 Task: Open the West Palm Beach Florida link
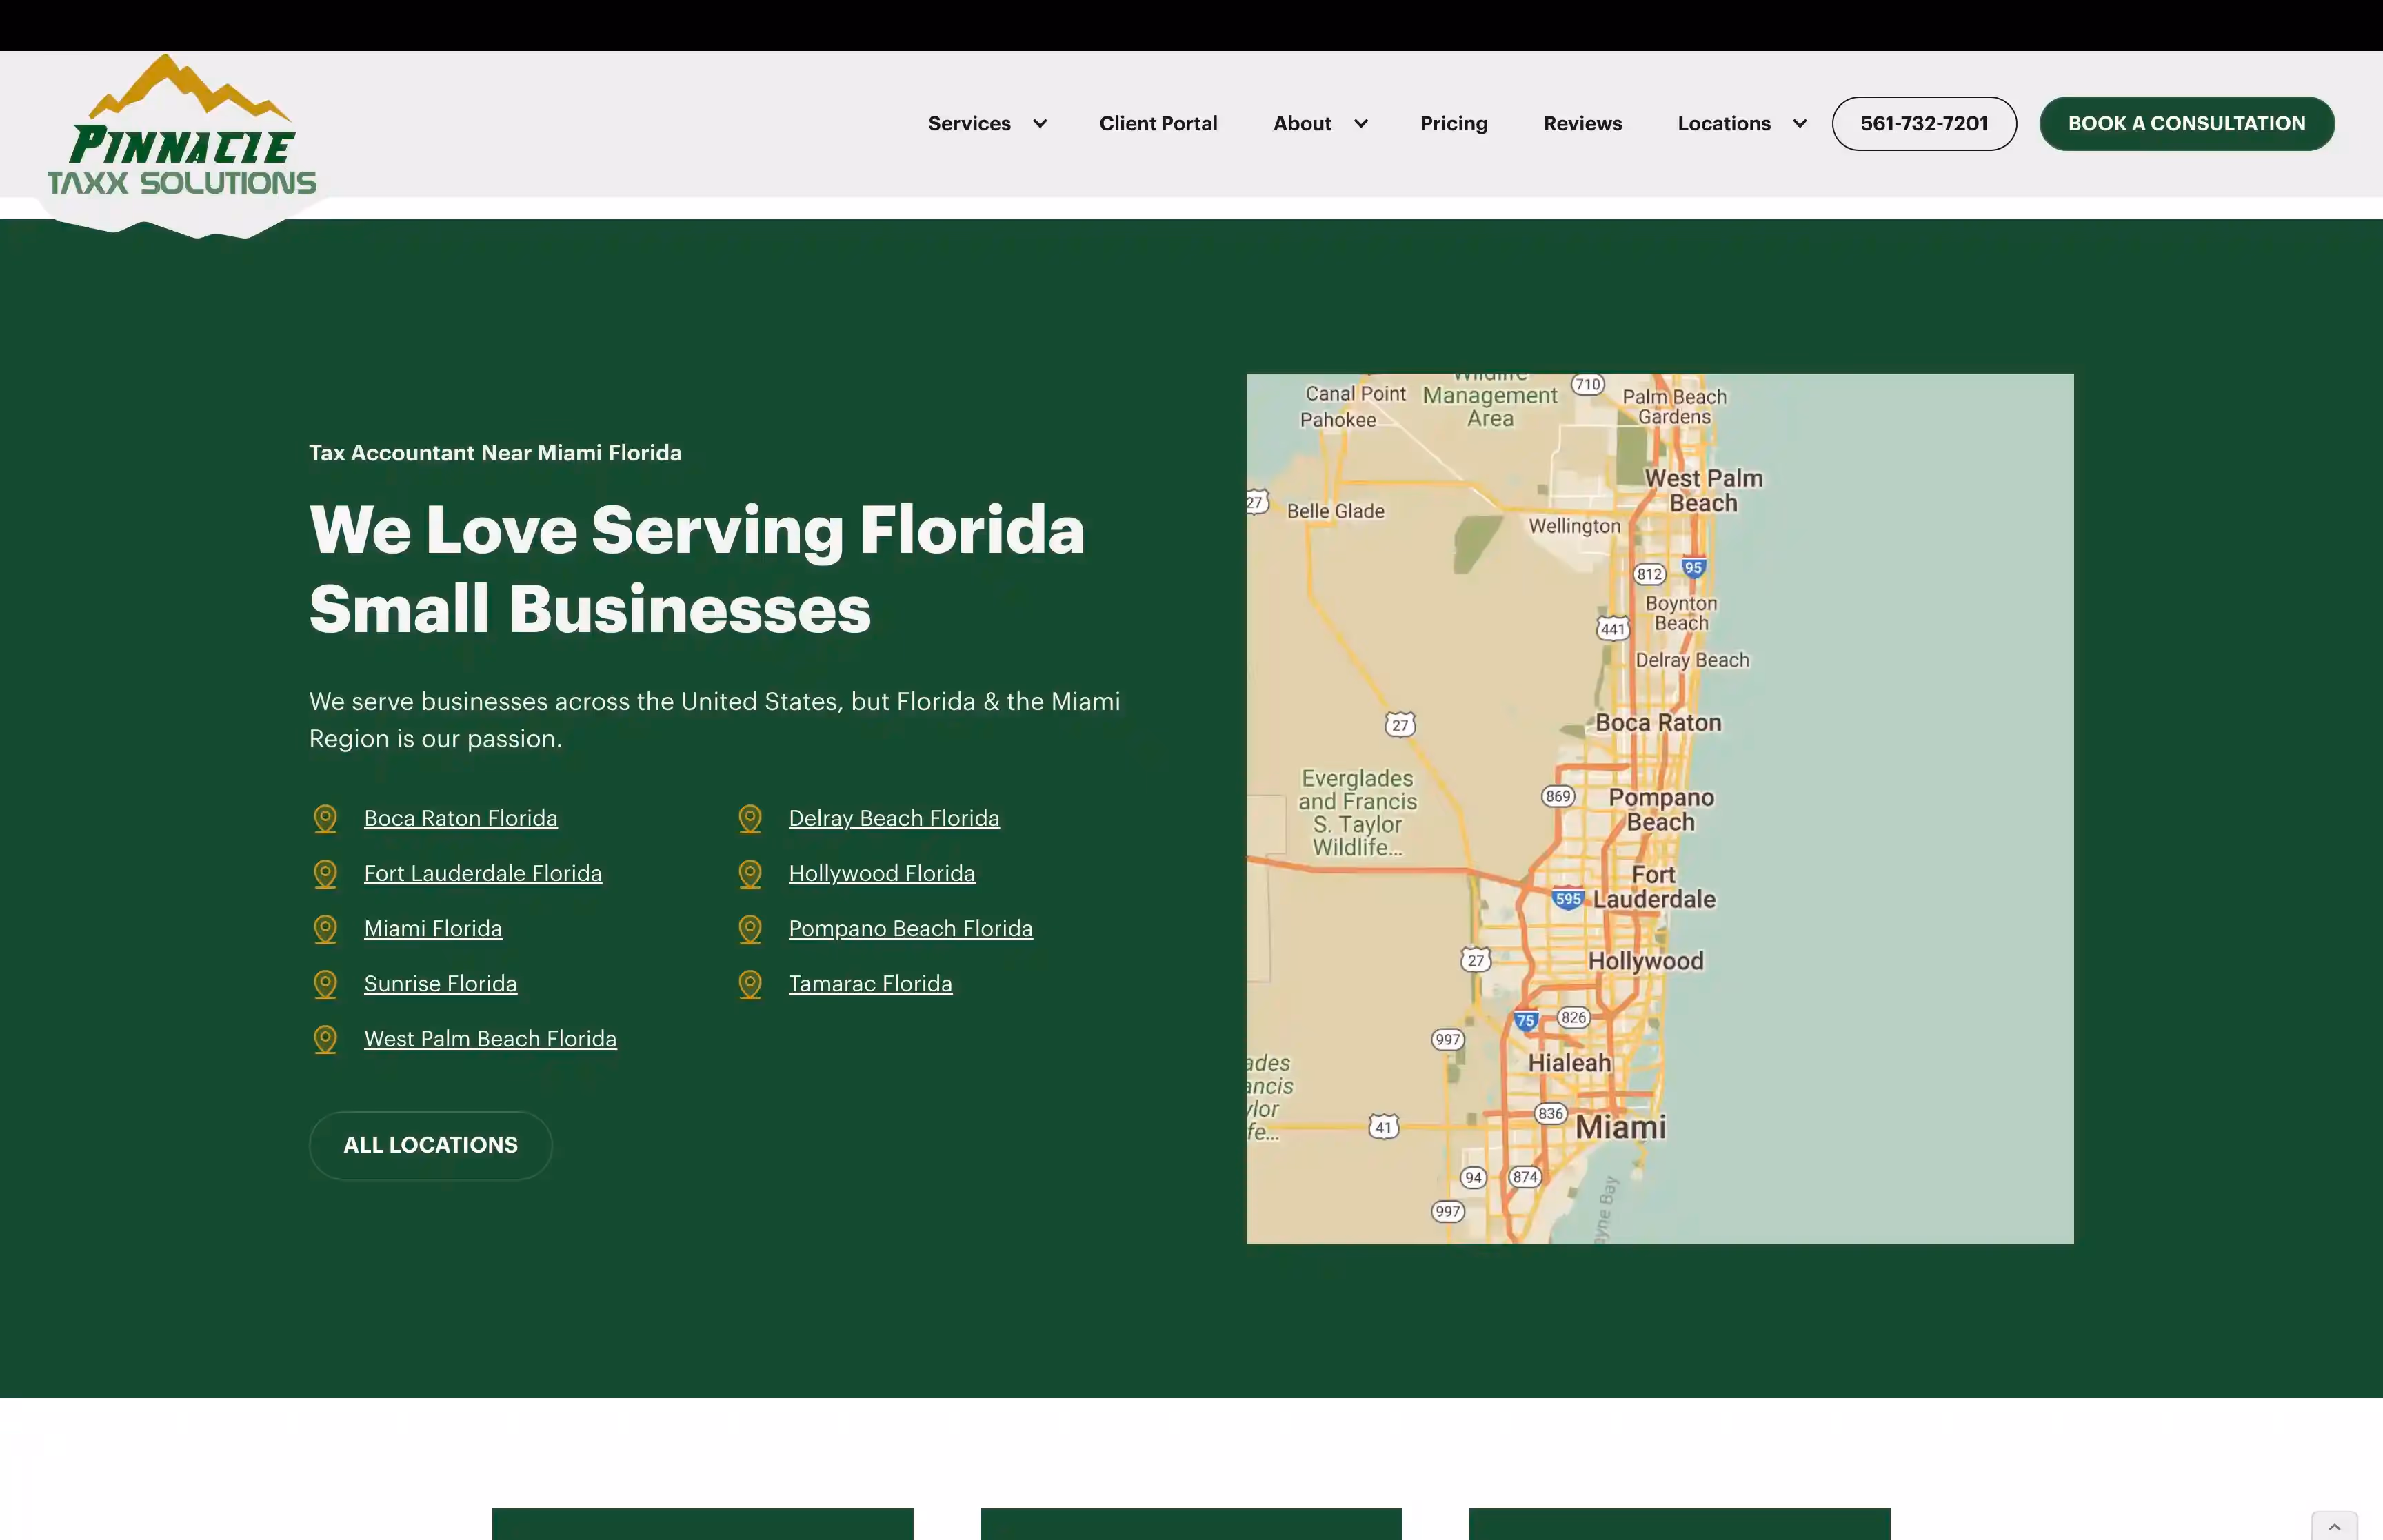pyautogui.click(x=490, y=1039)
